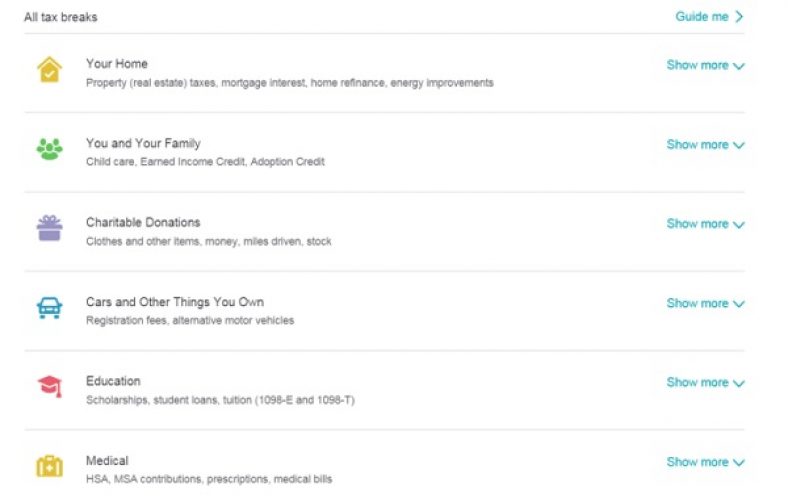Select the Your Home heading
This screenshot has height=503, width=788.
tap(117, 64)
